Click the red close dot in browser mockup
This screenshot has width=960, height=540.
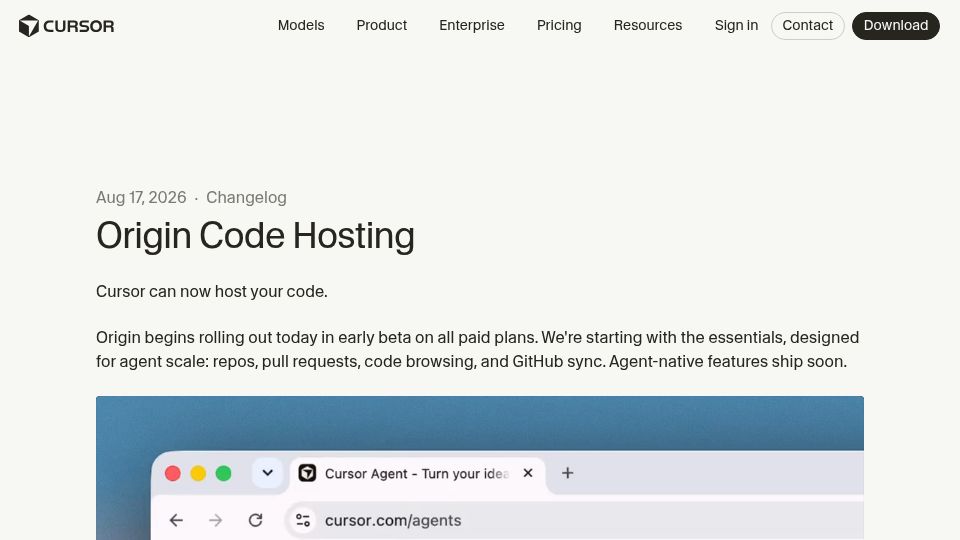click(173, 473)
